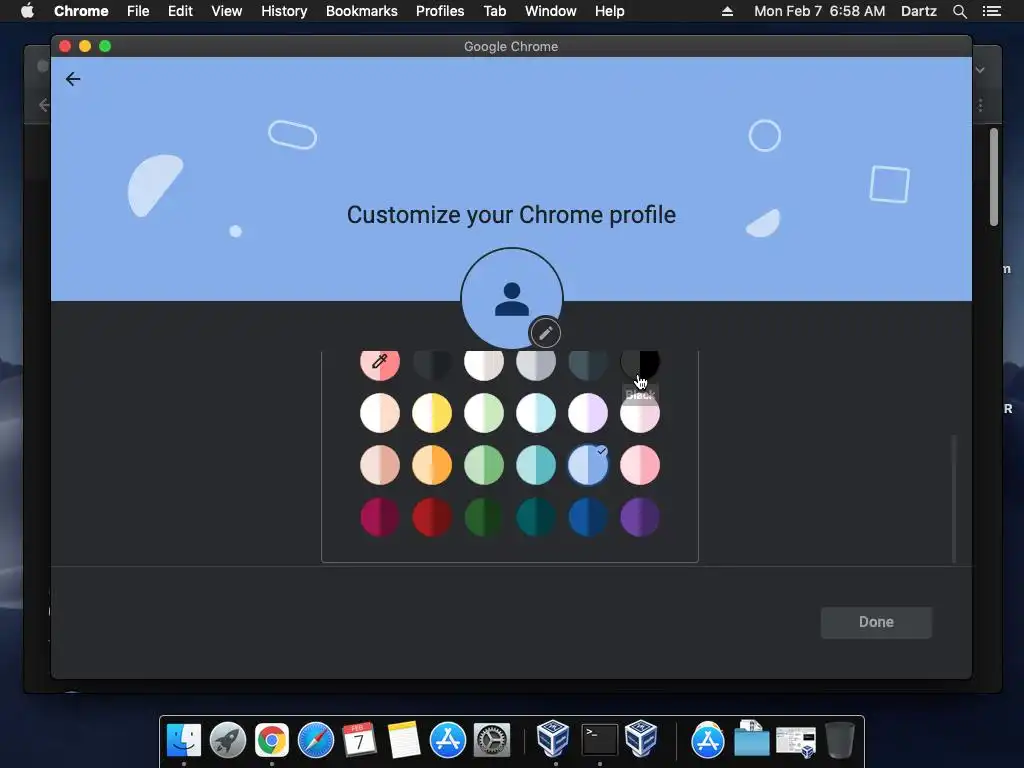Open the Help menu

[x=609, y=11]
